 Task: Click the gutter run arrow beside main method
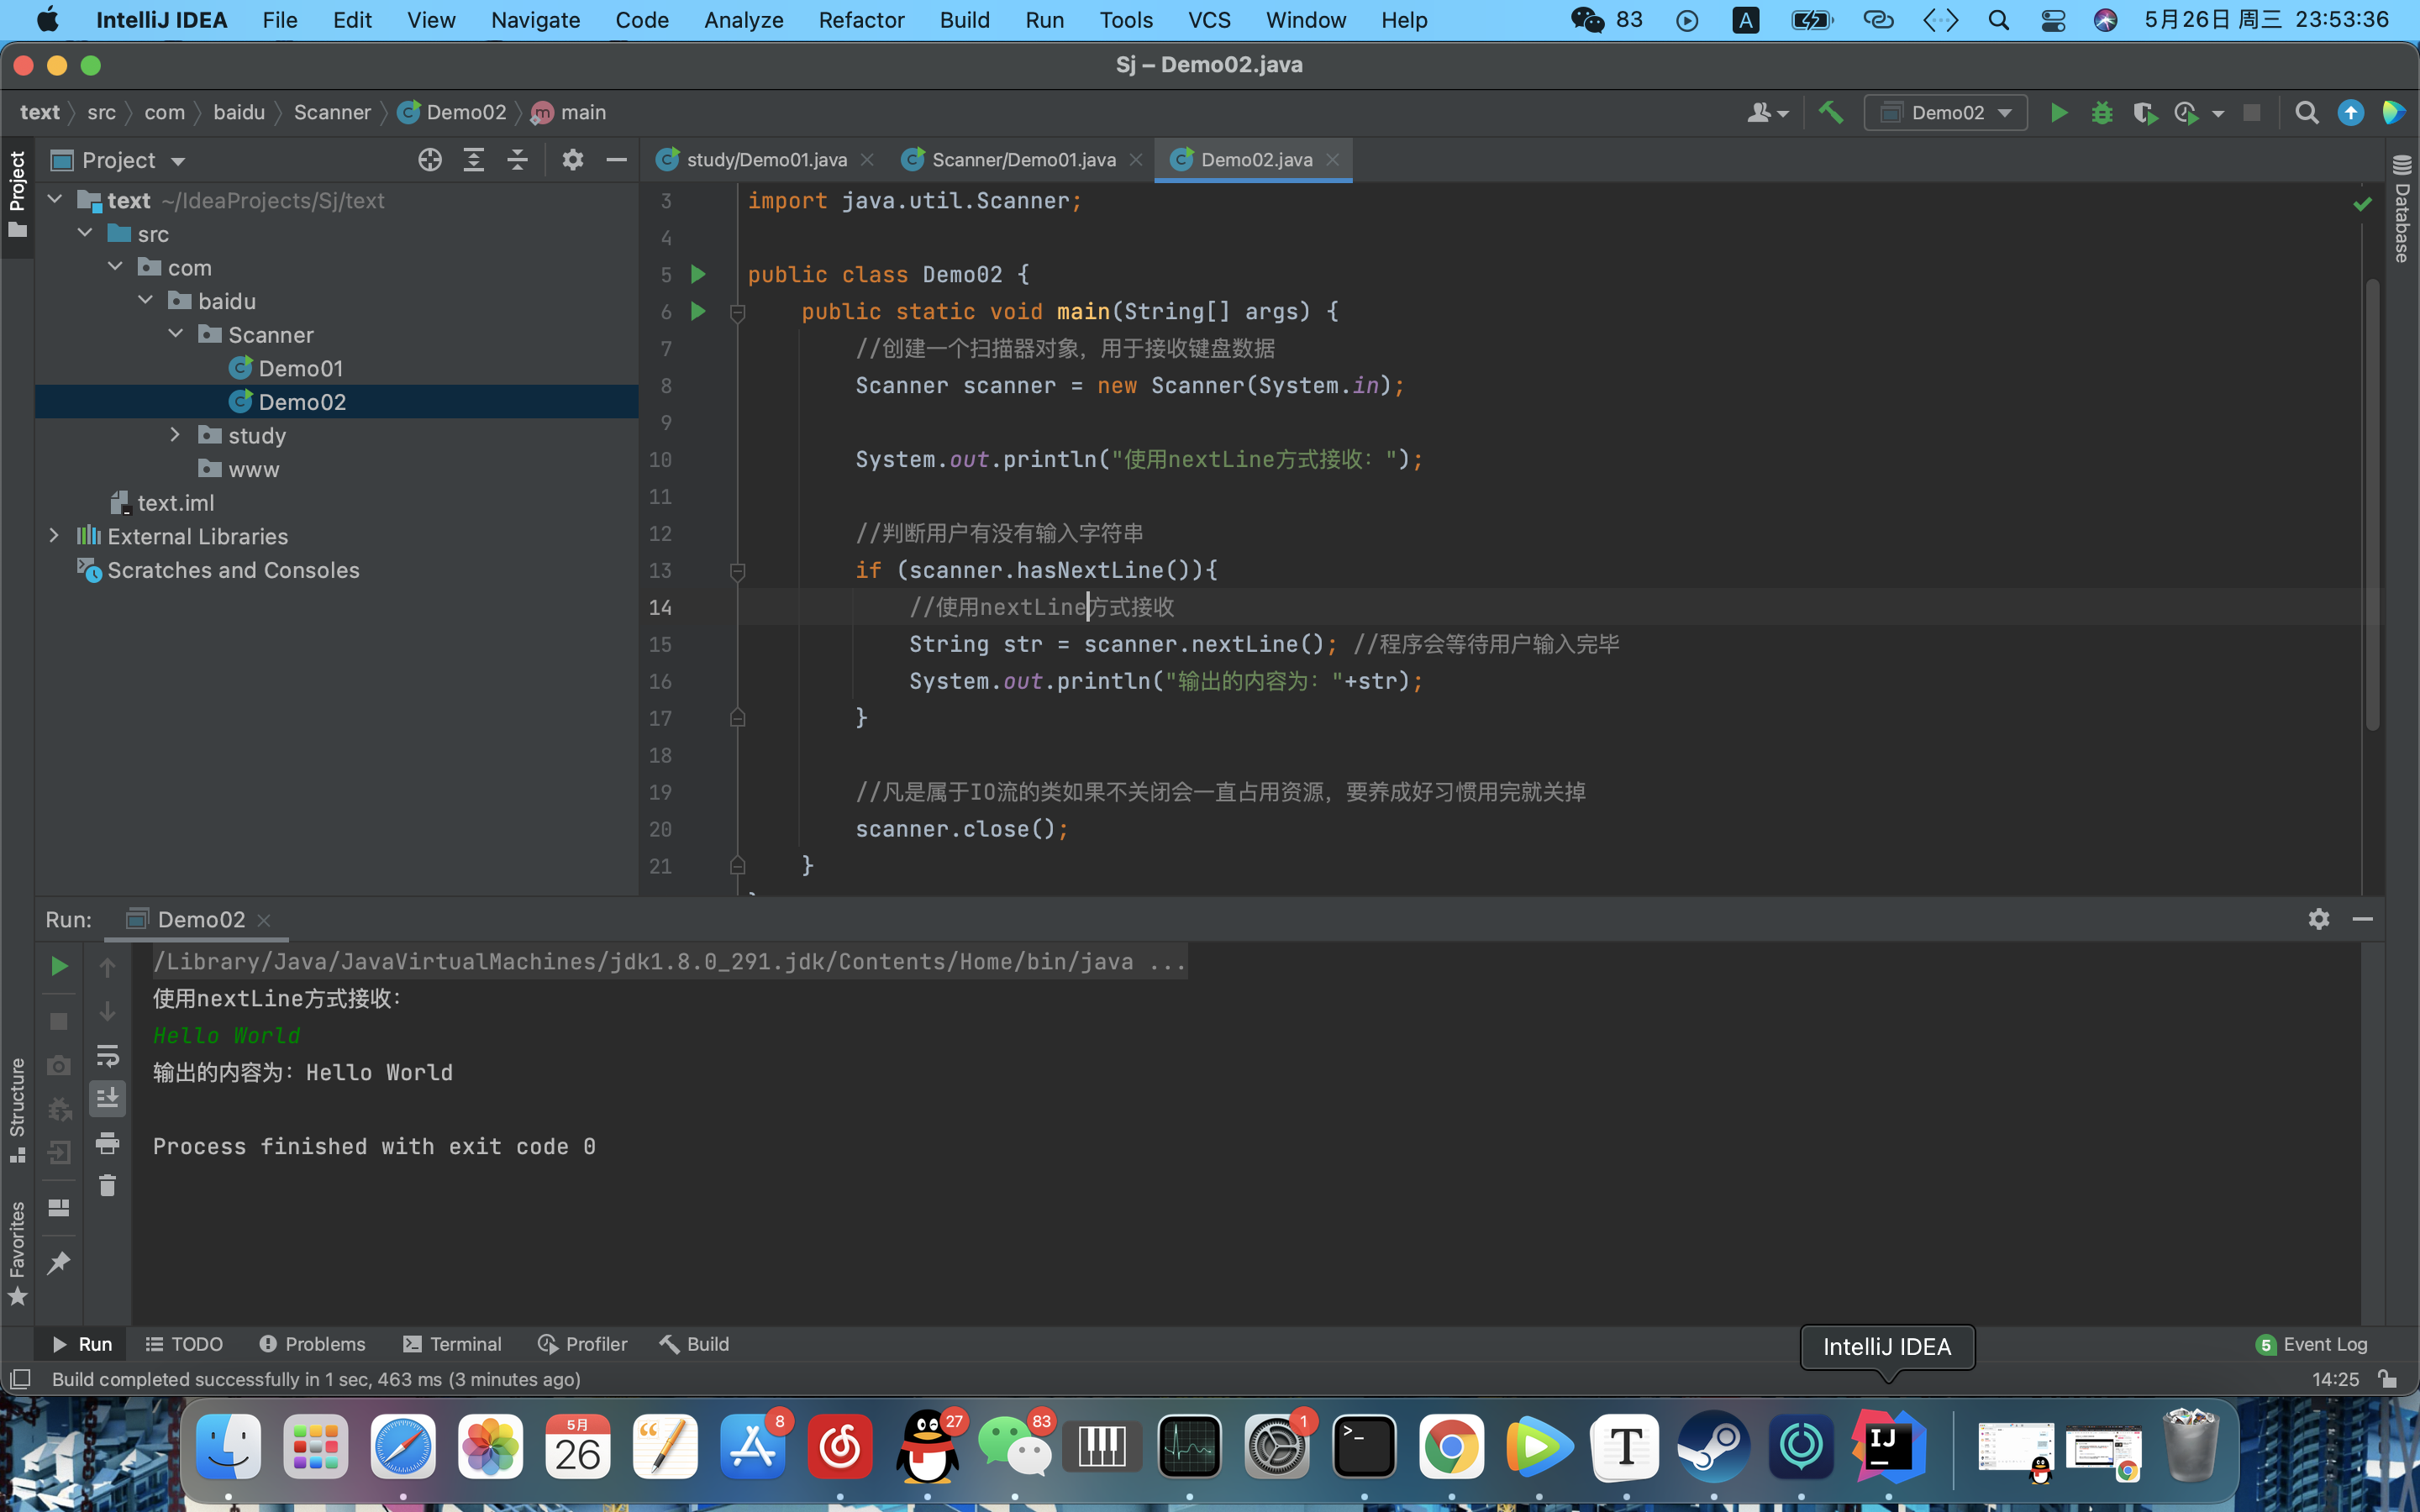(698, 311)
